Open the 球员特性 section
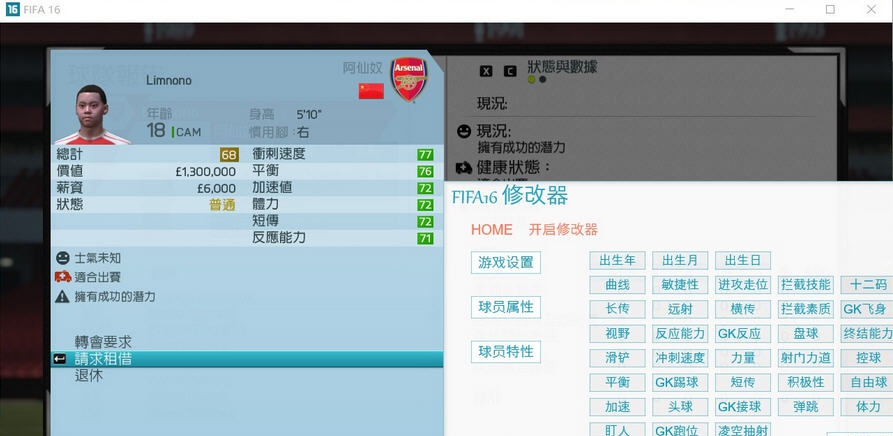The width and height of the screenshot is (893, 436). point(506,352)
